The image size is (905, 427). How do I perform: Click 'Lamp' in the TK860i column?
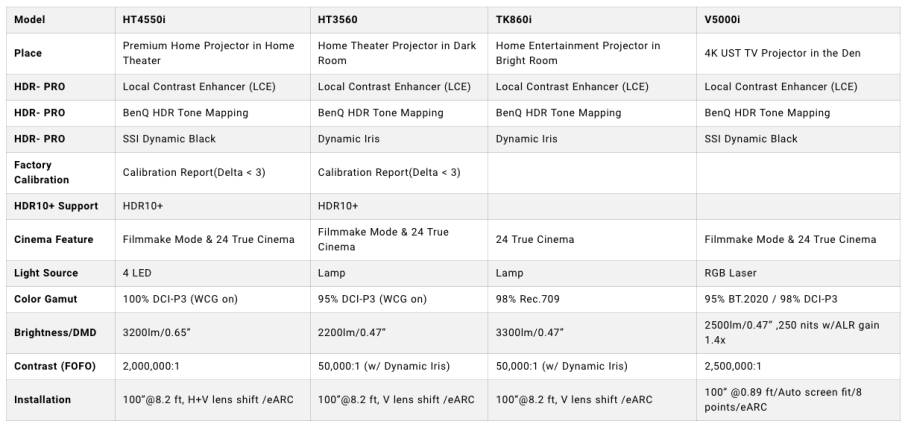click(510, 273)
